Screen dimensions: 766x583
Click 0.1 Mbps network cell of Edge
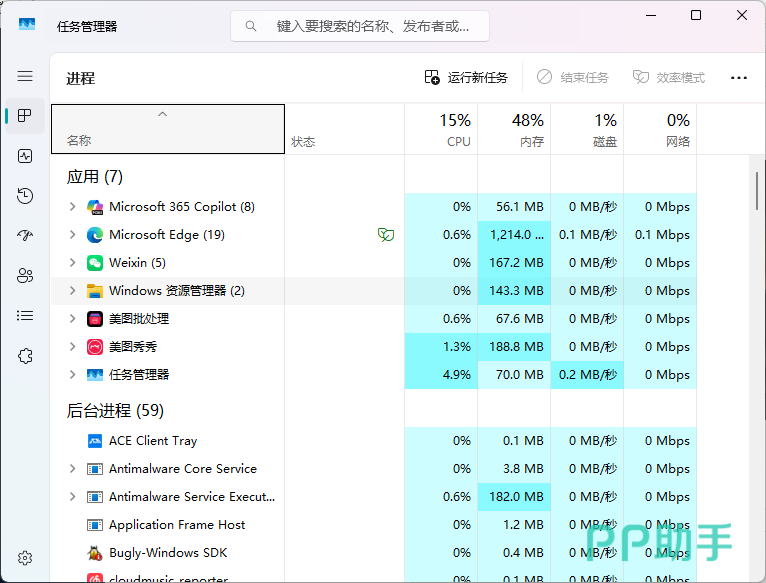(660, 235)
